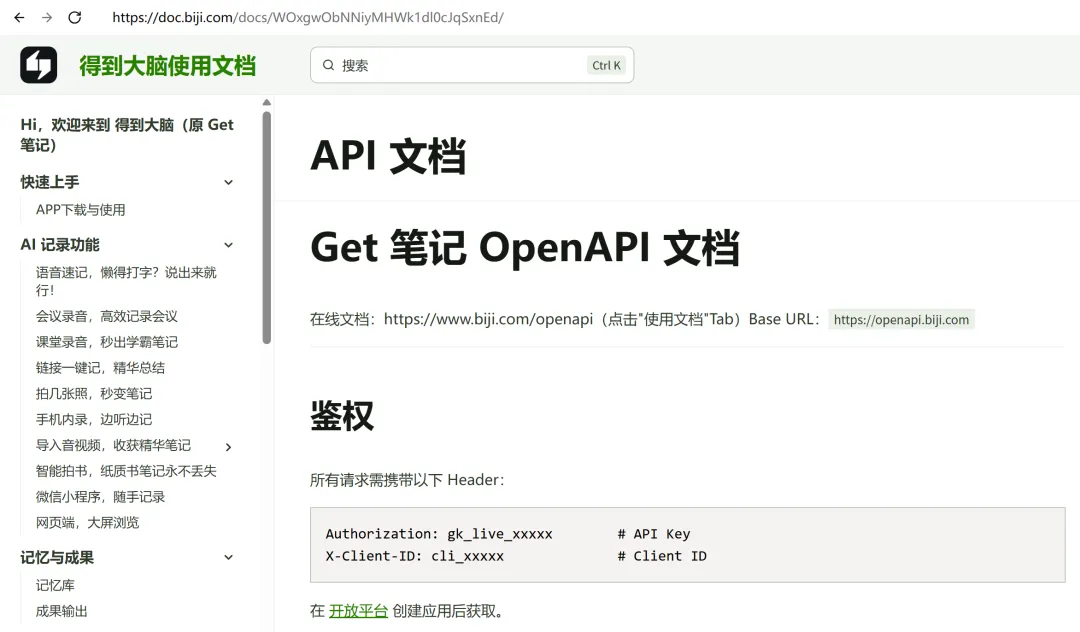Open 语音速记，懒得打字？说出来就行！ page

(x=126, y=281)
